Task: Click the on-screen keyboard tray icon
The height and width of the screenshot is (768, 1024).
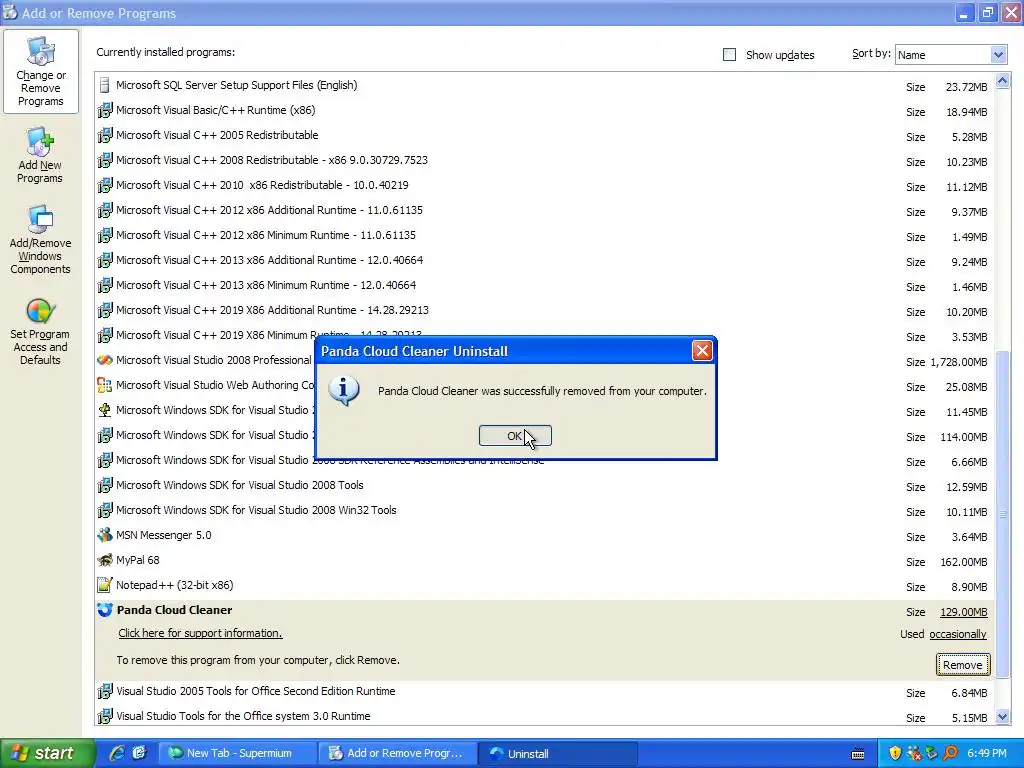Action: tap(858, 754)
